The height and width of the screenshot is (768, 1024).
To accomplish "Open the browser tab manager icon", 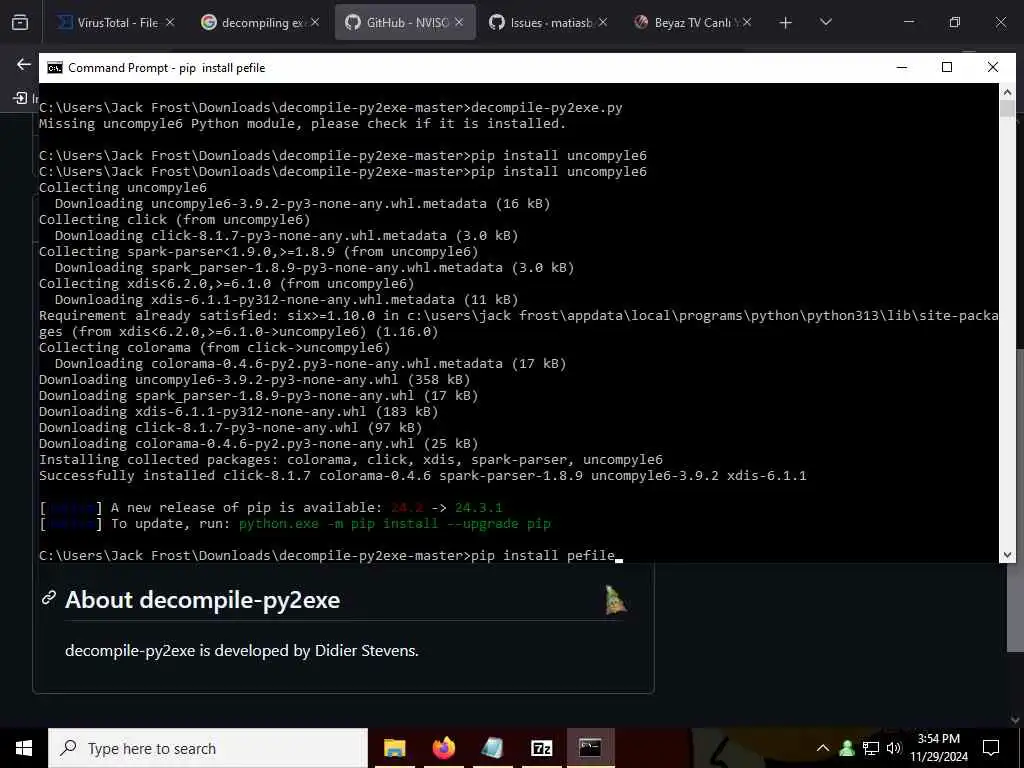I will point(20,23).
